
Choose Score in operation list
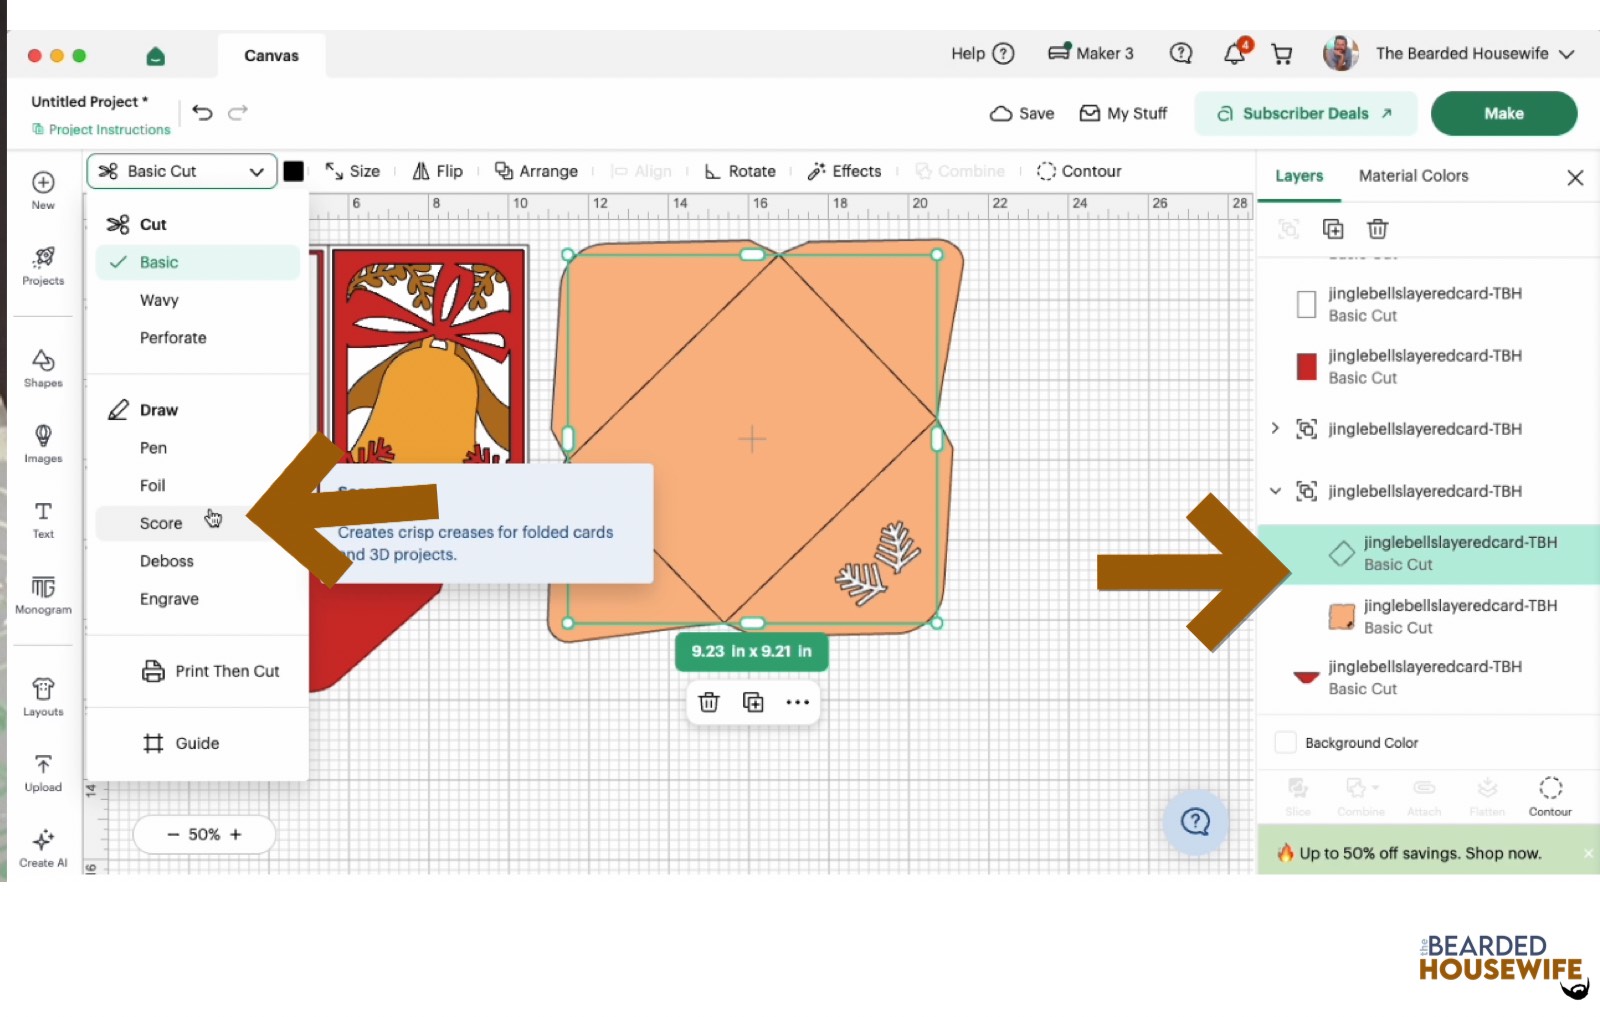161,523
